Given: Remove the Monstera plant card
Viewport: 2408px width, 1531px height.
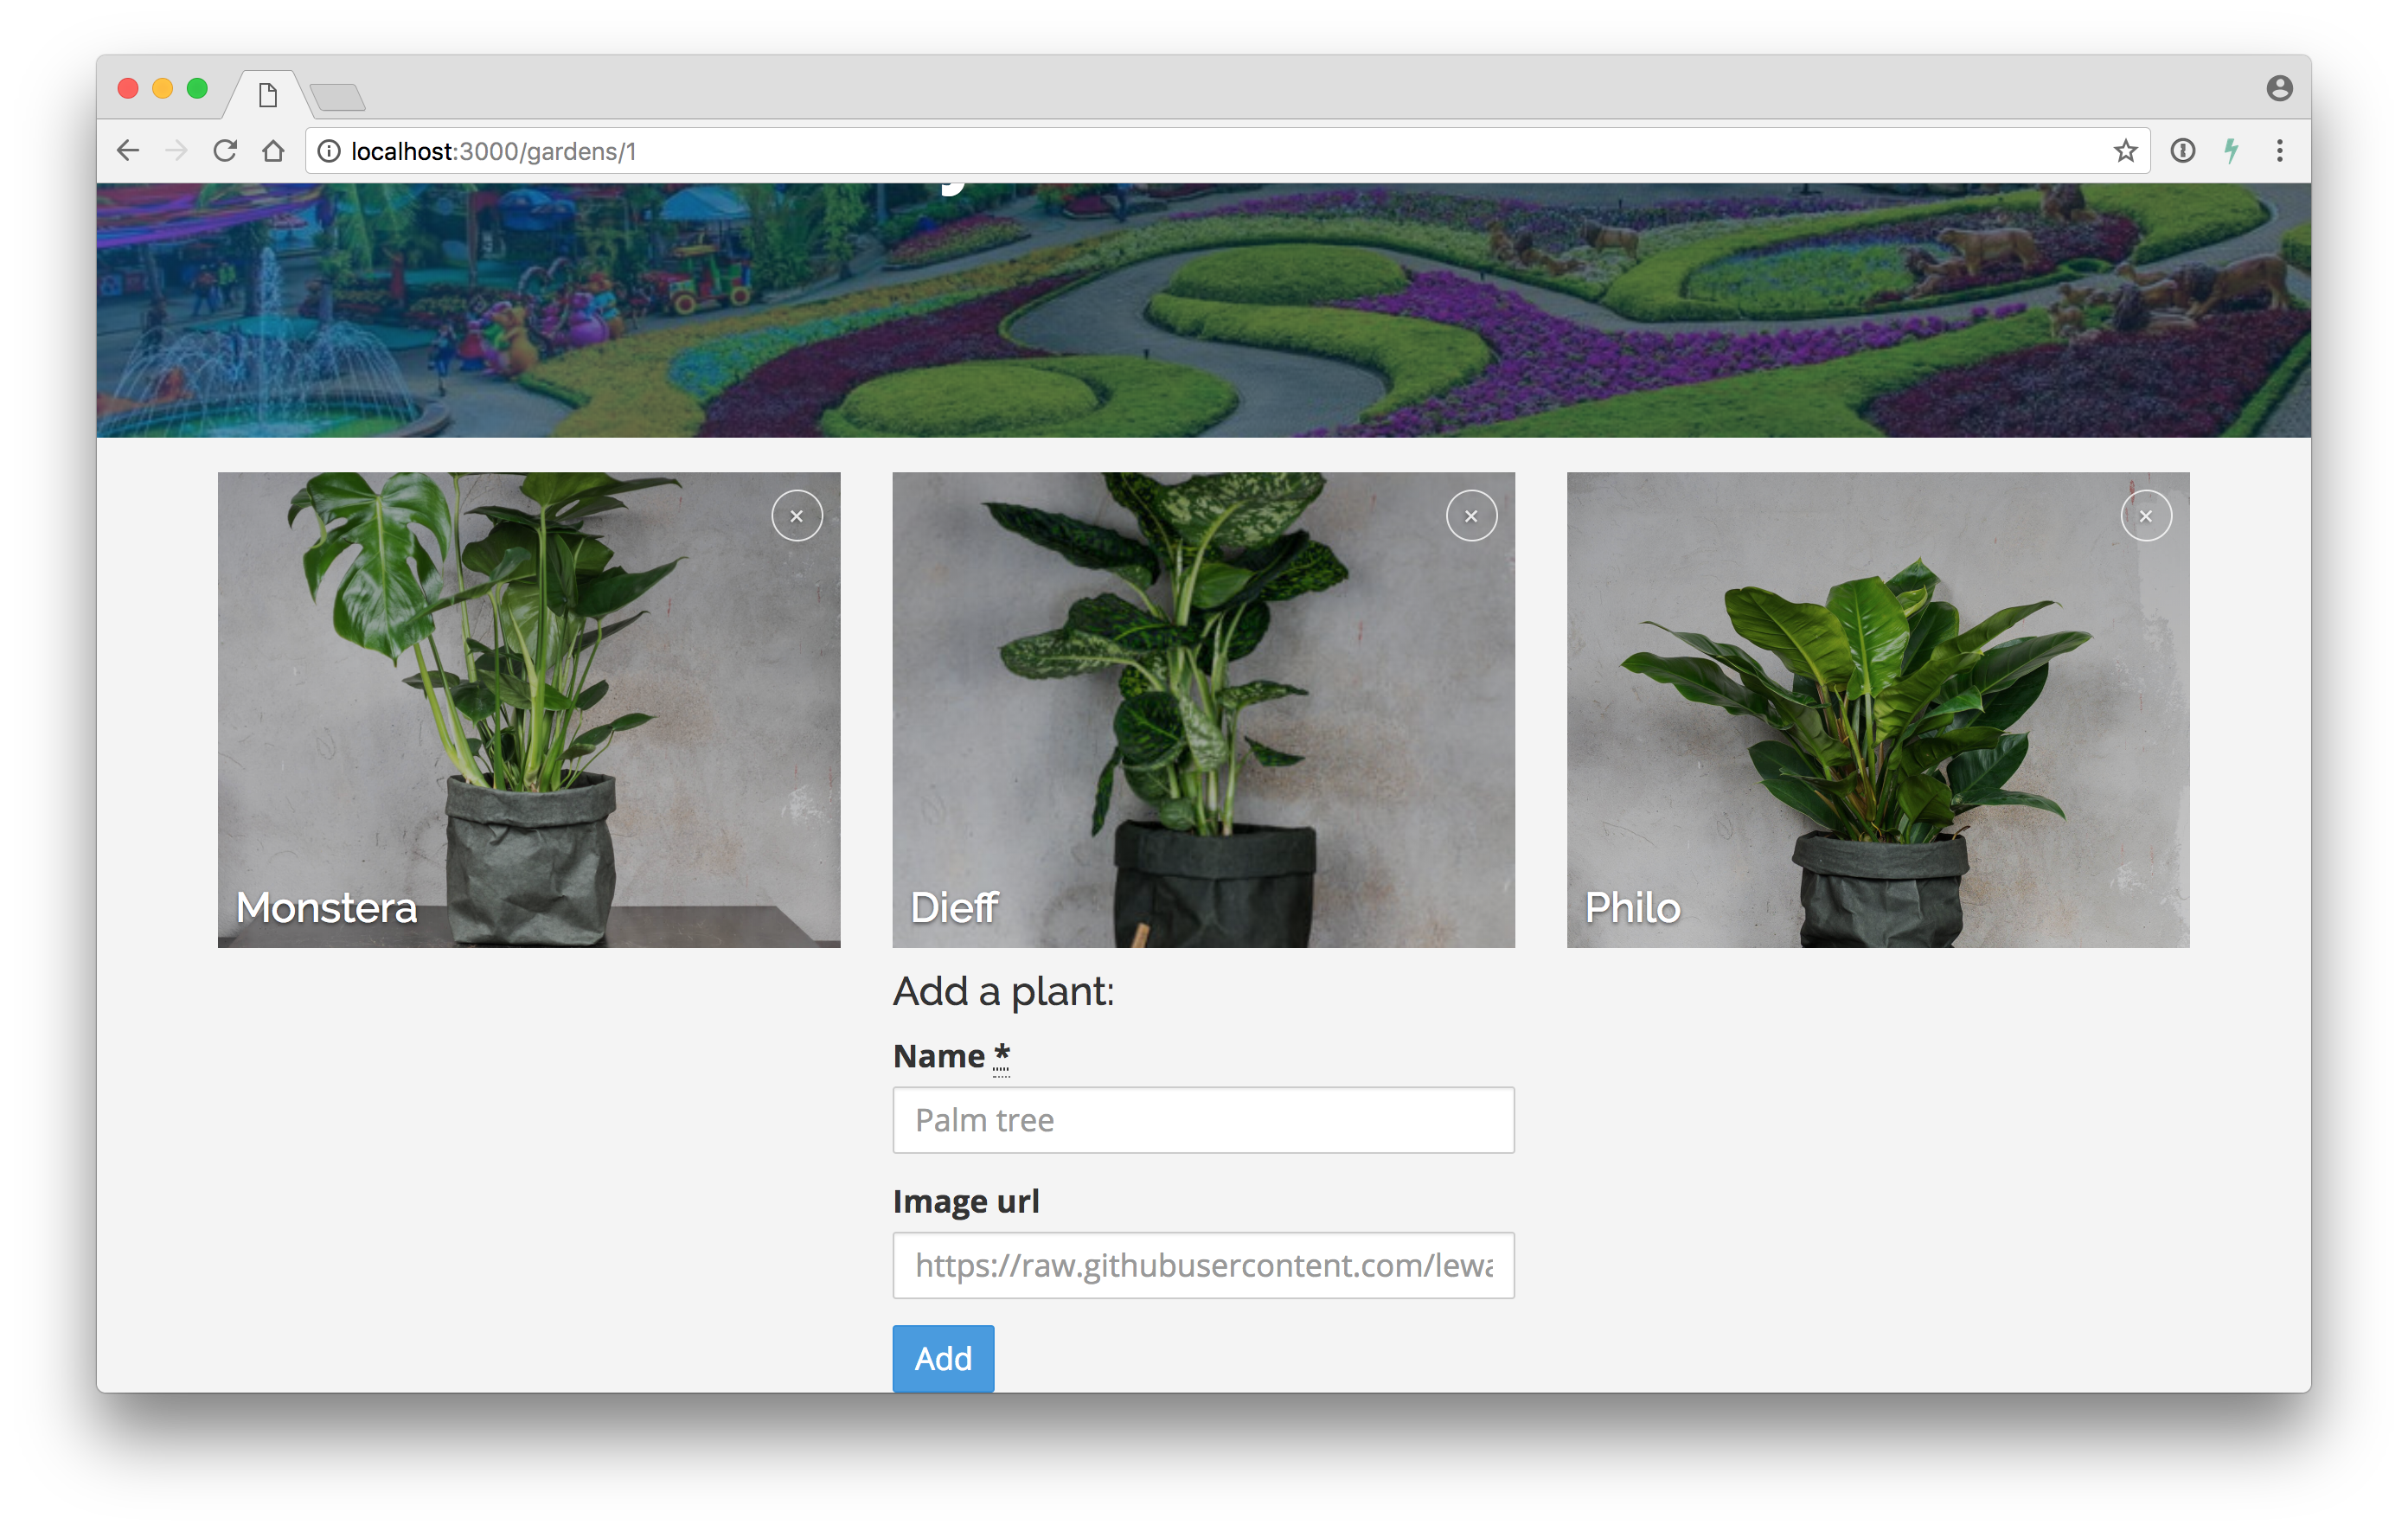Looking at the screenshot, I should click(796, 516).
